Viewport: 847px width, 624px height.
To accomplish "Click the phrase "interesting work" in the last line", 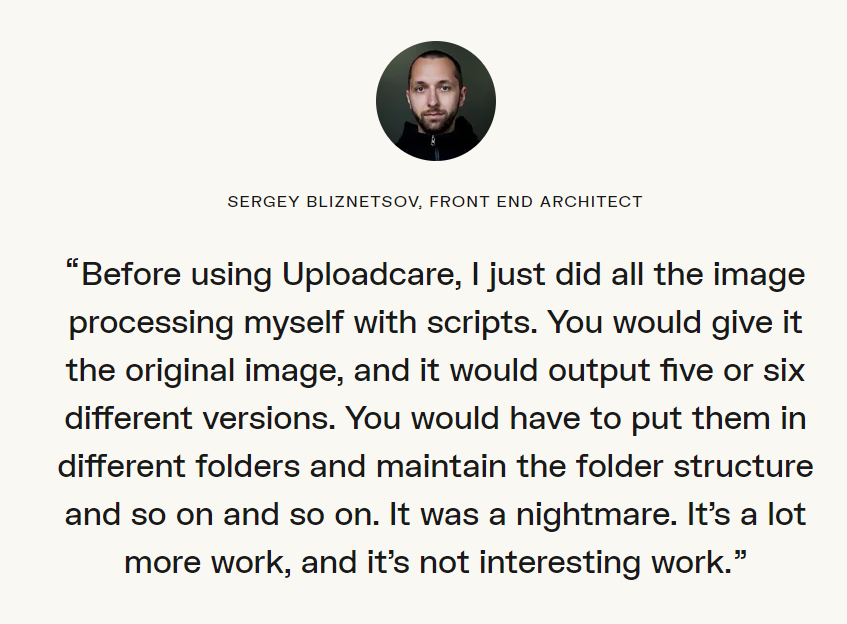I will click(x=601, y=563).
